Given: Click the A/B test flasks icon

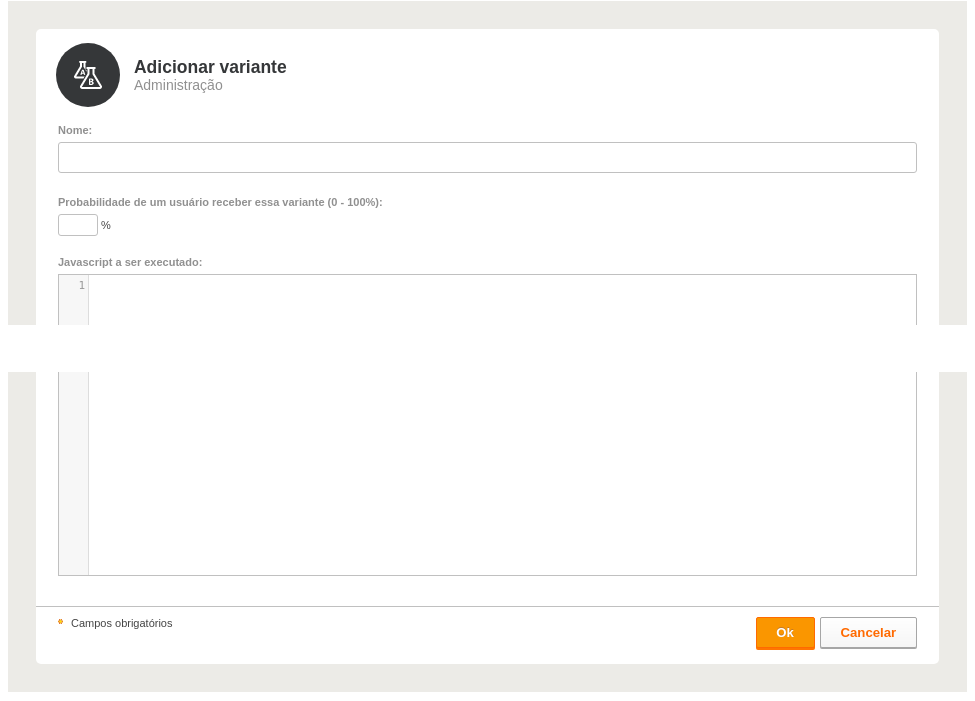Looking at the screenshot, I should coord(88,75).
